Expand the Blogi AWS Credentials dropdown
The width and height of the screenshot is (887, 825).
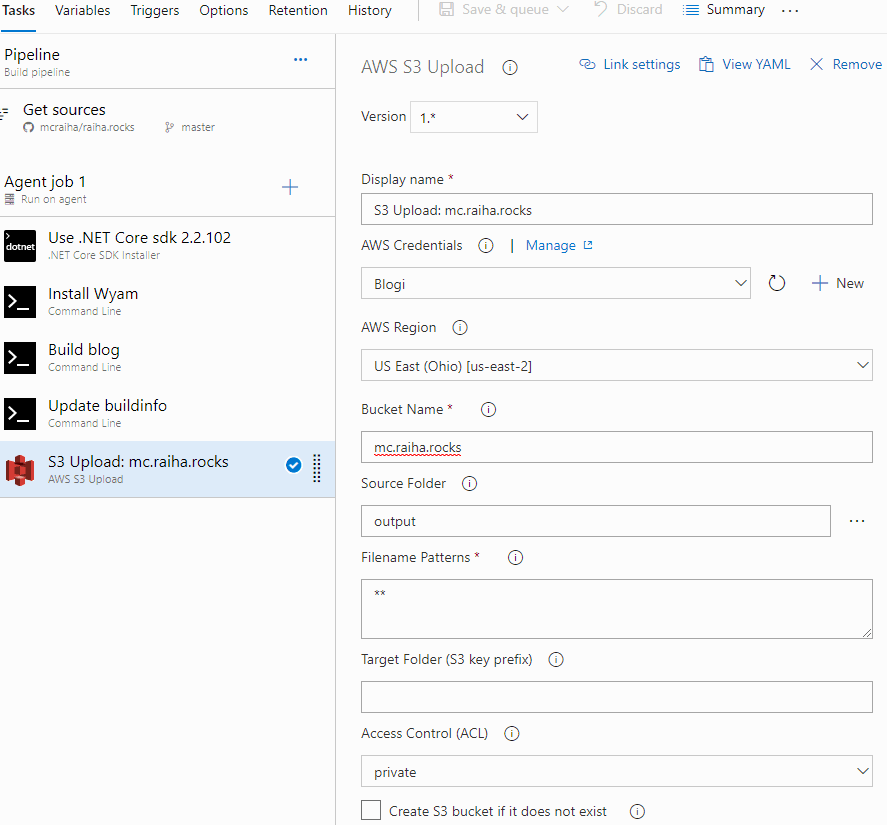(x=556, y=283)
